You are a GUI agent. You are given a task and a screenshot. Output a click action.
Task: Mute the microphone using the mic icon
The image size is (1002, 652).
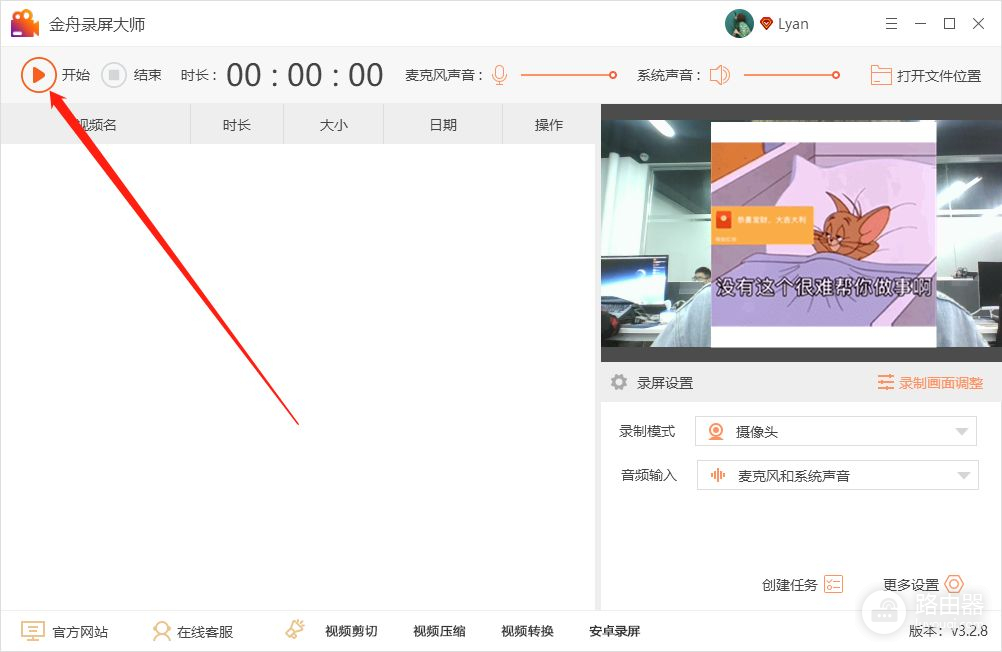point(499,75)
